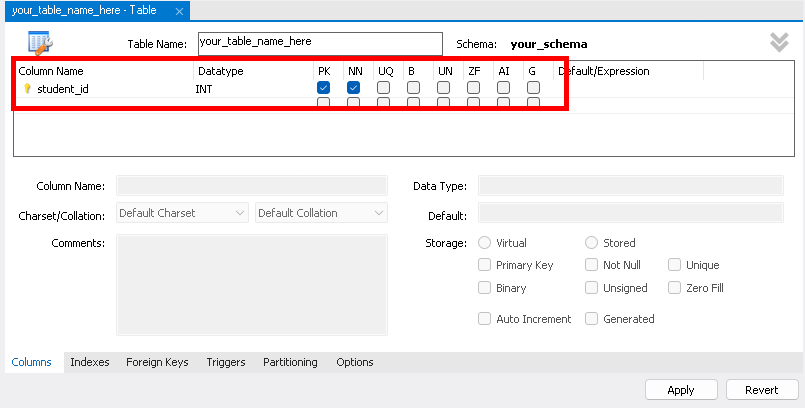Viewport: 805px width, 408px height.
Task: Click the Revert button
Action: [x=762, y=390]
